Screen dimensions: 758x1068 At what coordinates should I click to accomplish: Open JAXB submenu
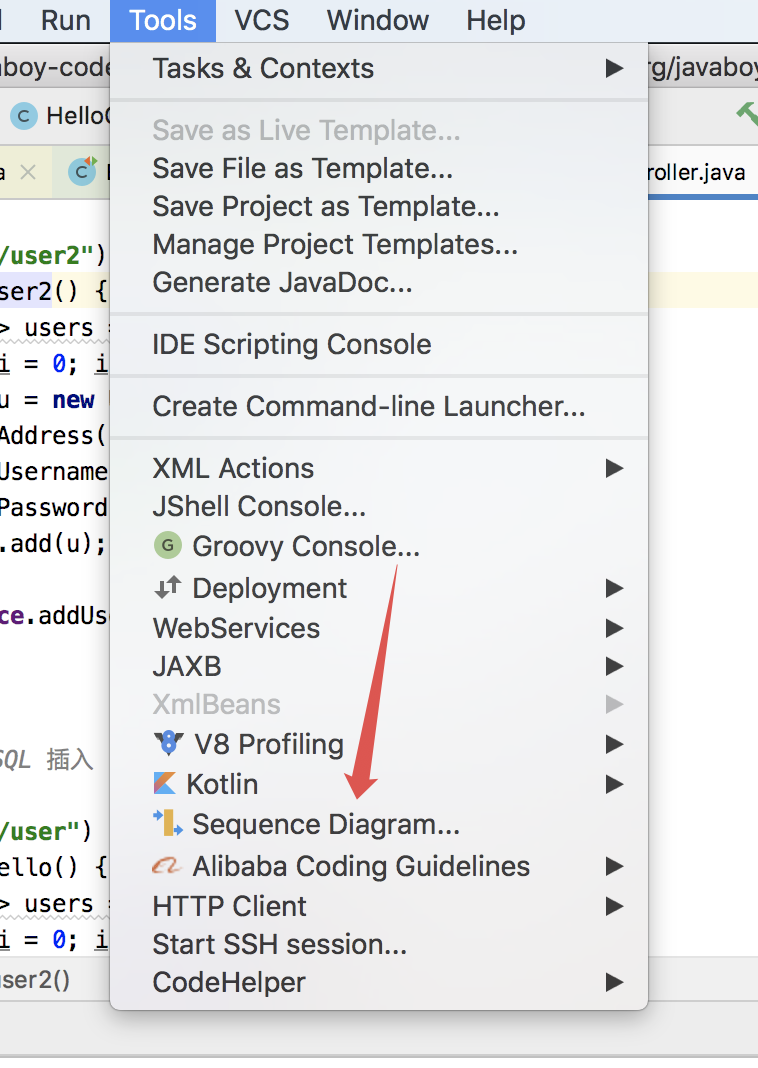379,666
